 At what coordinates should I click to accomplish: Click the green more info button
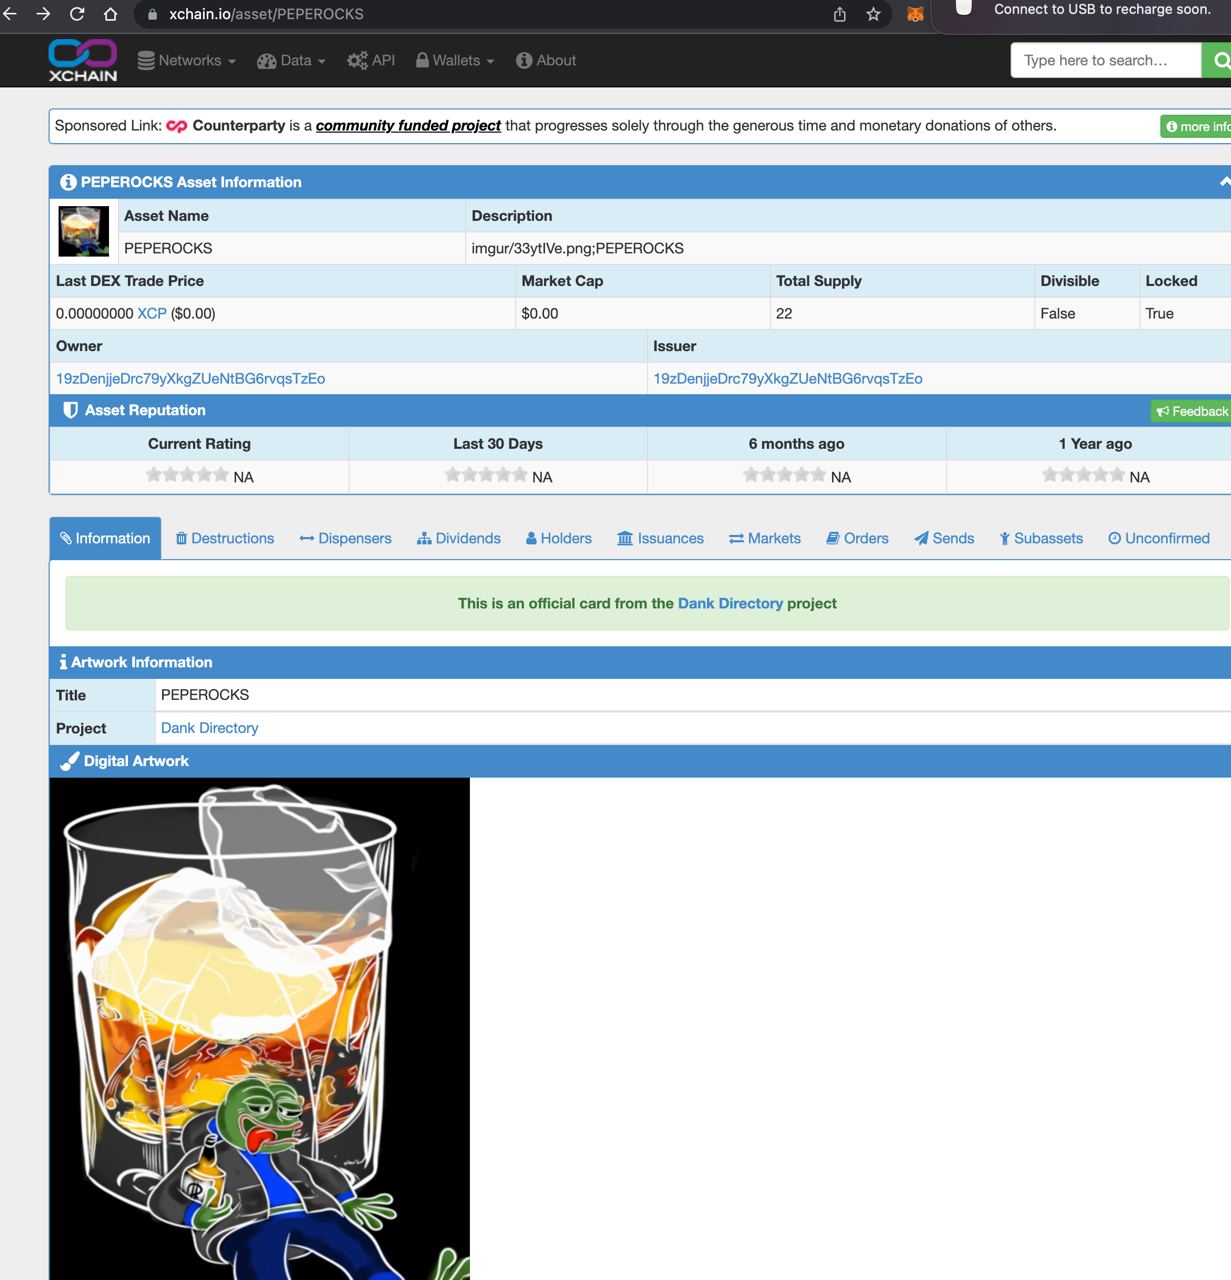coord(1196,126)
